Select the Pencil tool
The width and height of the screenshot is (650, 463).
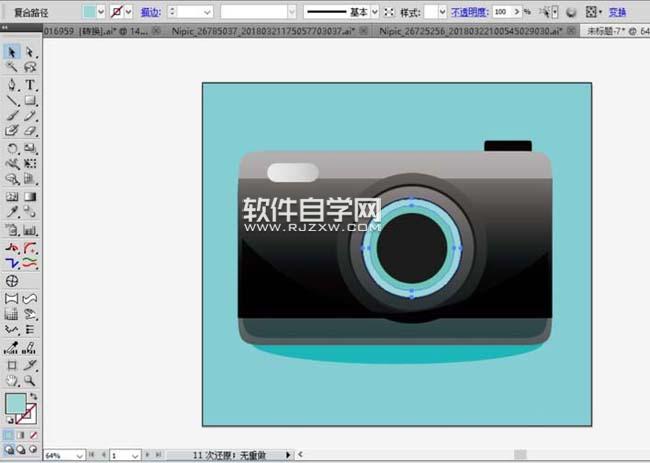tap(29, 116)
